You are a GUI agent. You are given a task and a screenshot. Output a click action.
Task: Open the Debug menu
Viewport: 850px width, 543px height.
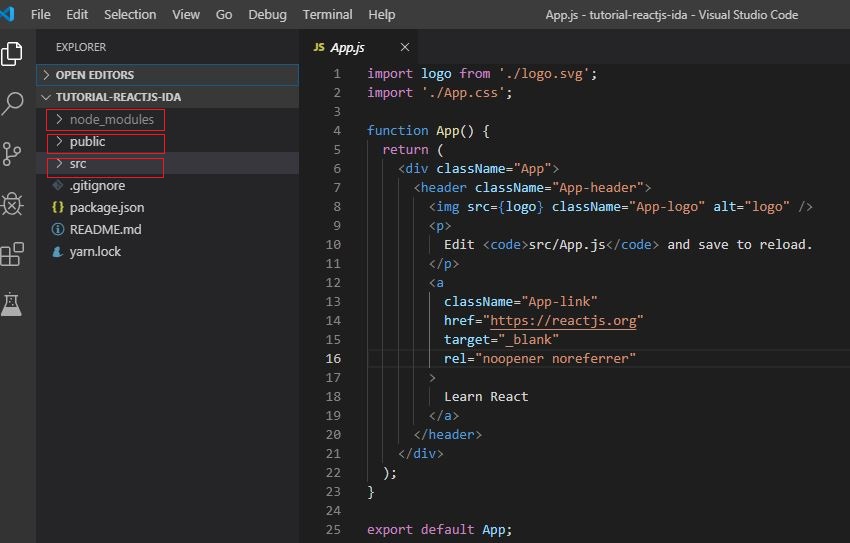[267, 15]
